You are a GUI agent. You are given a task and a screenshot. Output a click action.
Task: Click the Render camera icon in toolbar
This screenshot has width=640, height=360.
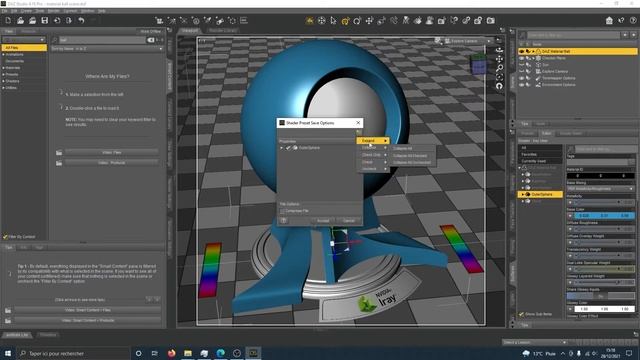click(491, 21)
